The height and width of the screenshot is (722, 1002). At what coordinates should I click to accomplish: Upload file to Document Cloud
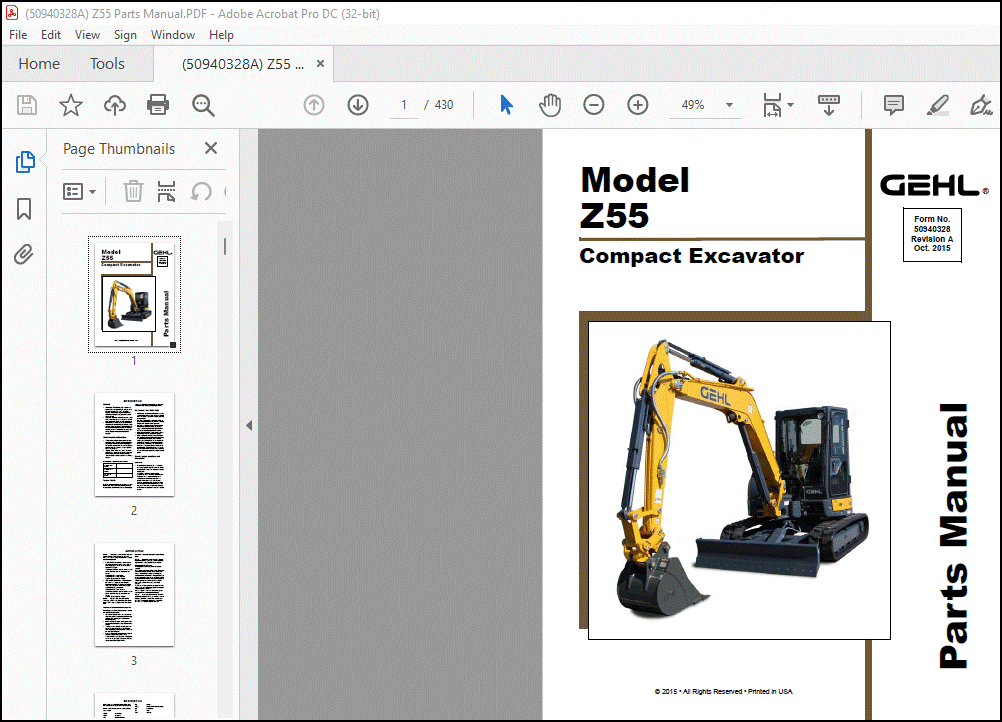point(114,105)
